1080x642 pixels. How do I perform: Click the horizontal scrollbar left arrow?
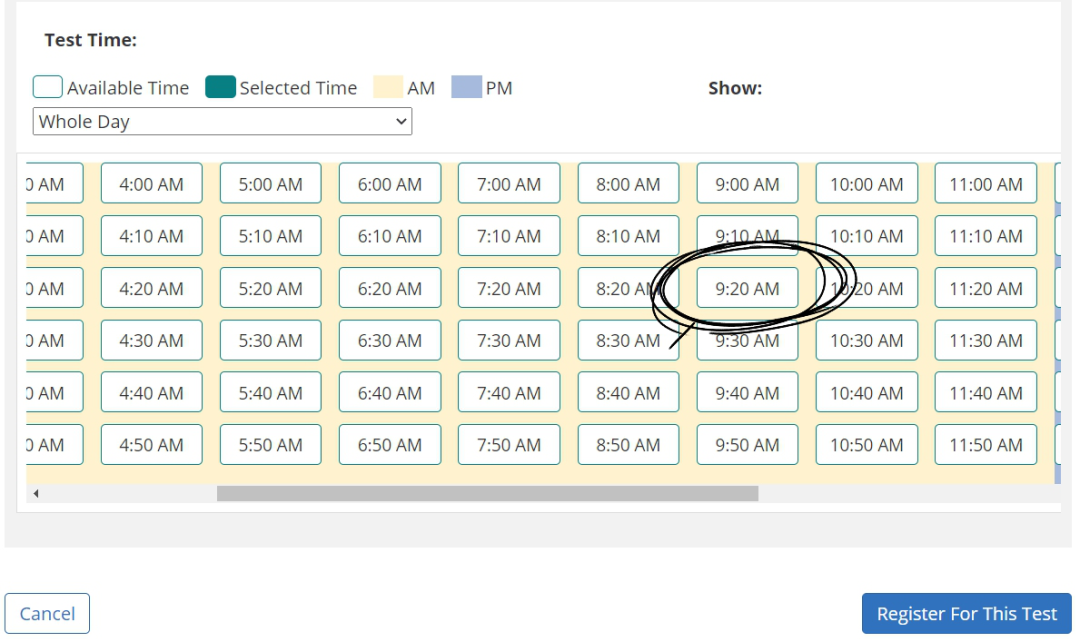click(x=36, y=494)
